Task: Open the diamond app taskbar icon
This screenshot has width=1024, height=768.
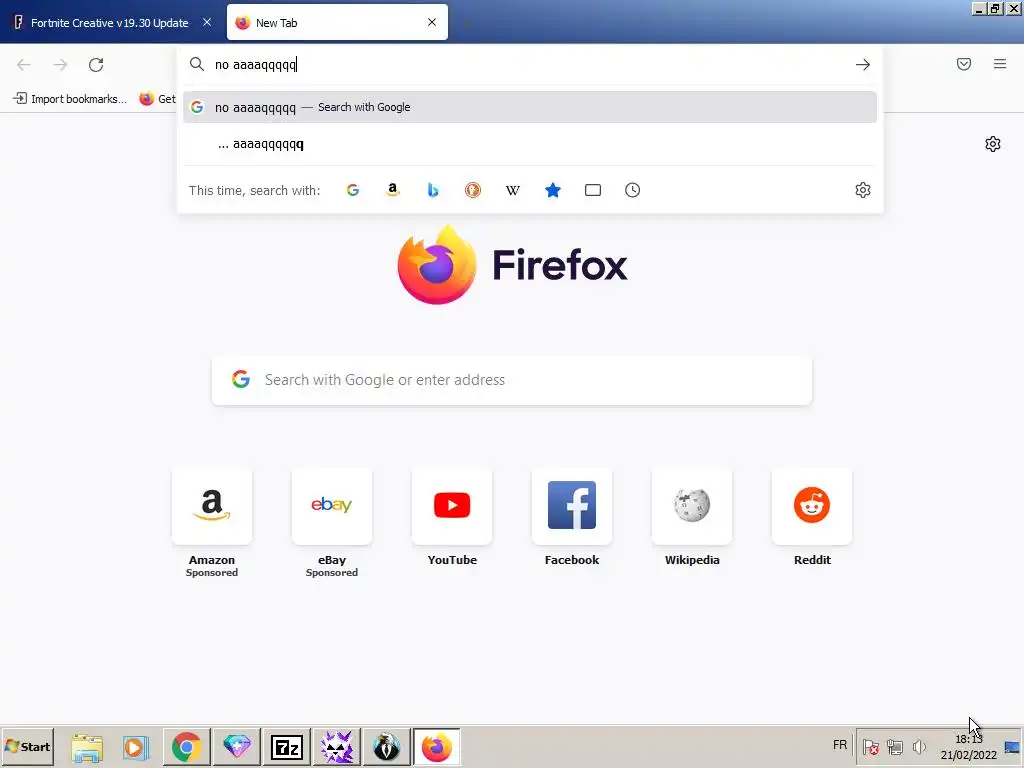Action: (x=236, y=747)
